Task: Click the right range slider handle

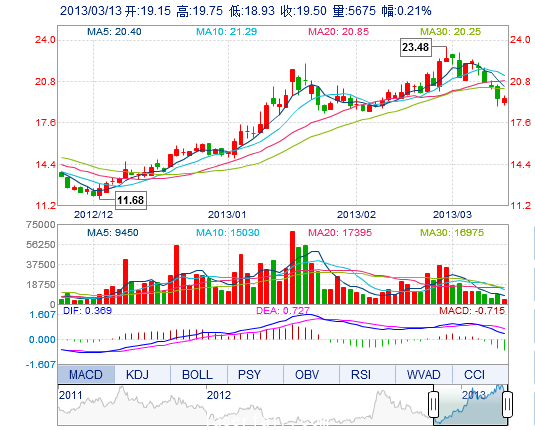Action: pos(508,404)
